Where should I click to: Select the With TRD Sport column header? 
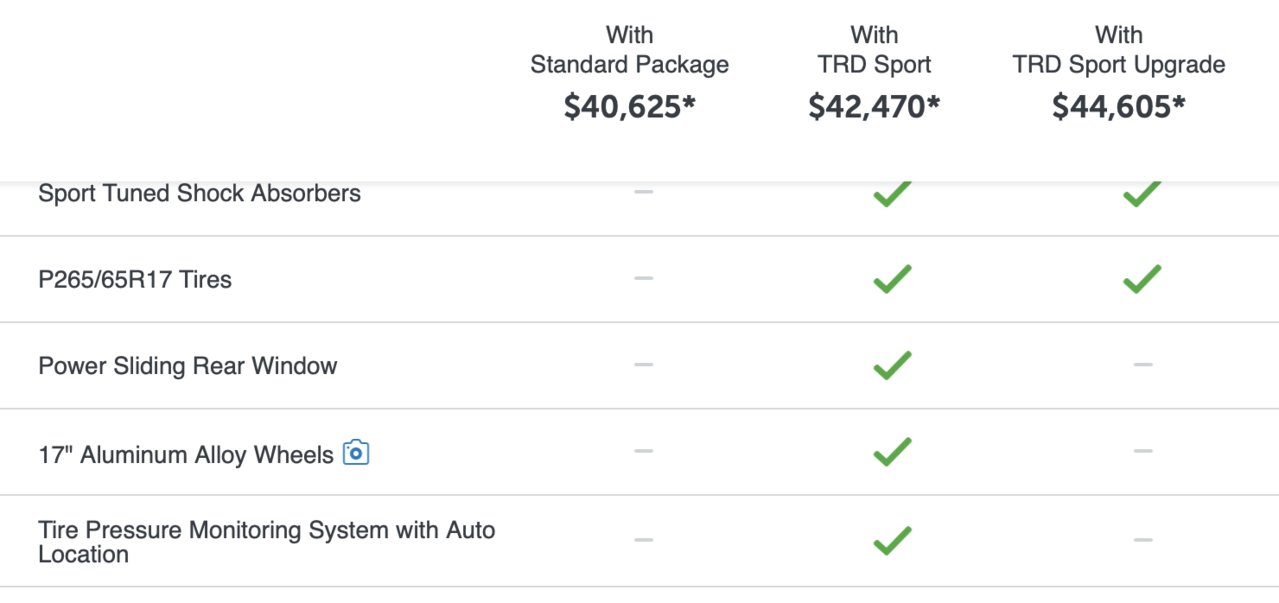pyautogui.click(x=874, y=50)
